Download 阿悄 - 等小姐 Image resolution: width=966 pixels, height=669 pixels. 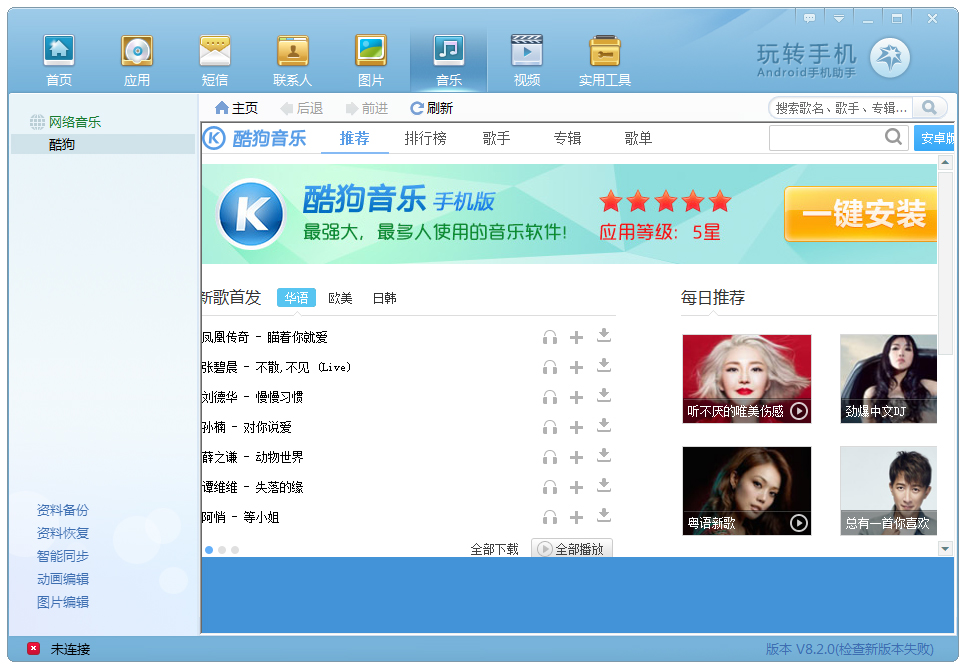click(604, 516)
